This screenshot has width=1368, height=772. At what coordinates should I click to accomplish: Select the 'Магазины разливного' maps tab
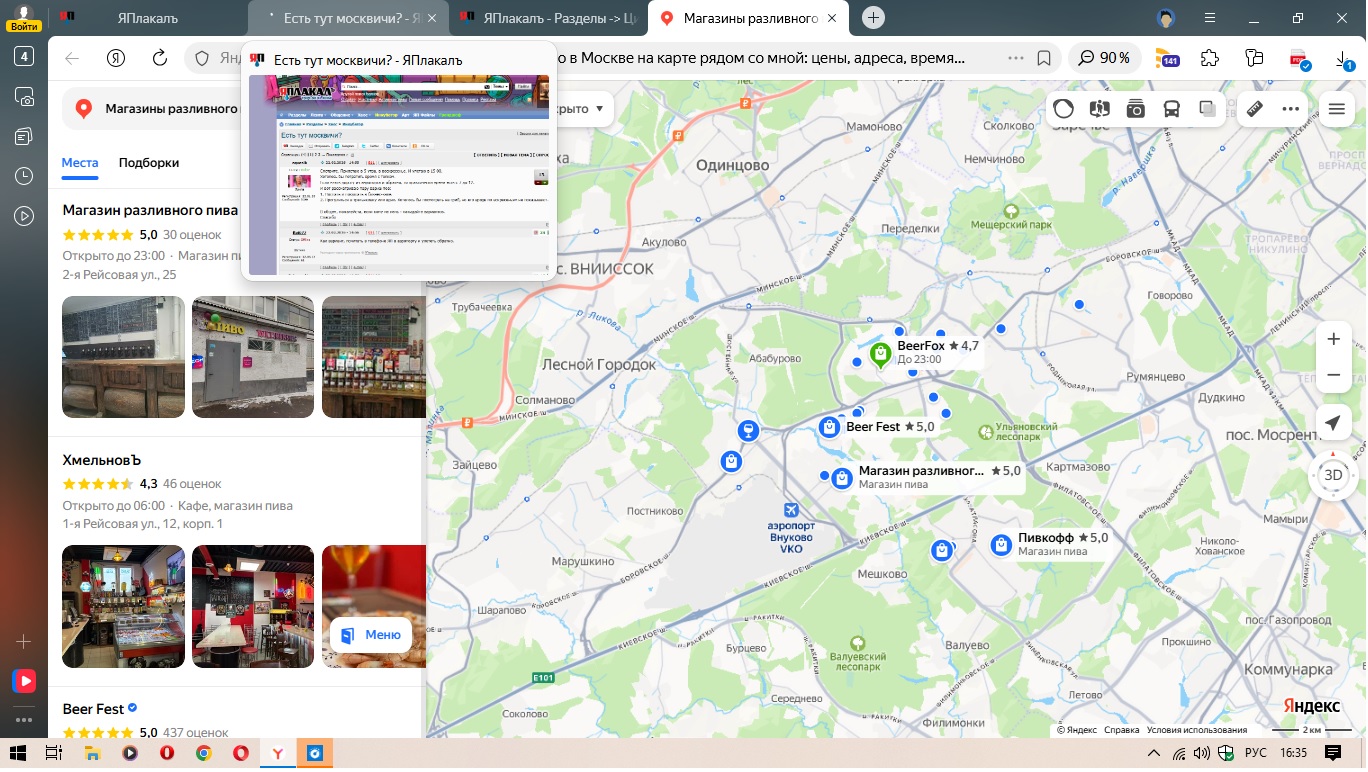coord(748,18)
